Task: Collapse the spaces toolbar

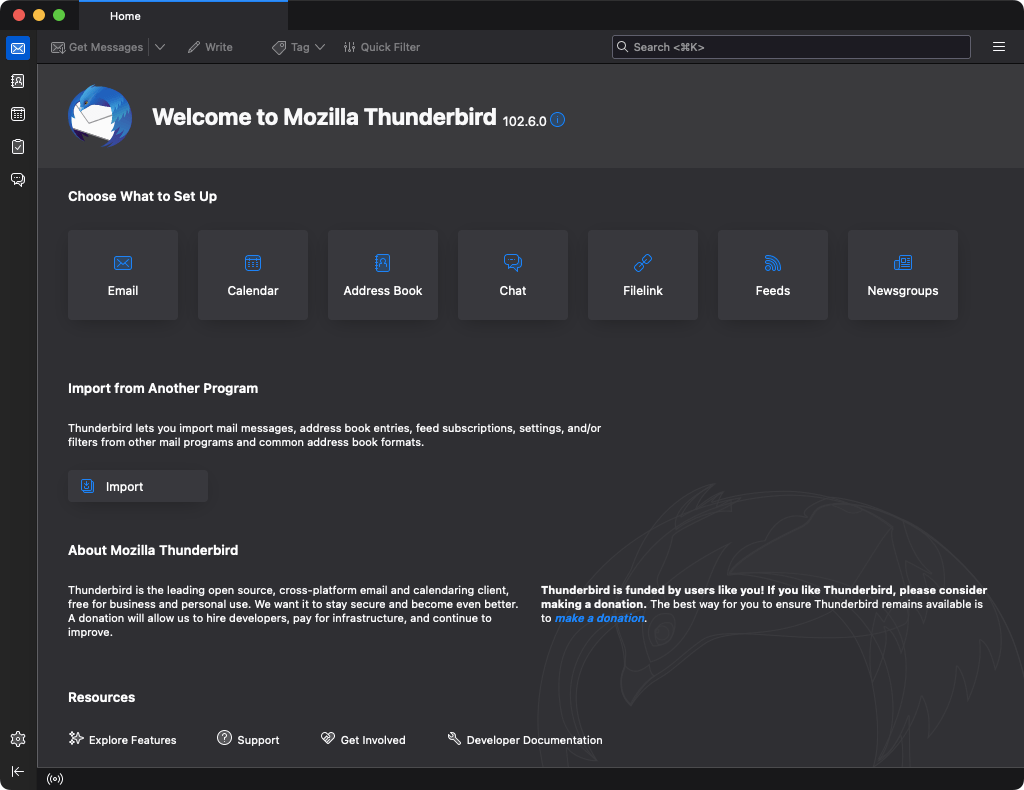Action: click(18, 771)
